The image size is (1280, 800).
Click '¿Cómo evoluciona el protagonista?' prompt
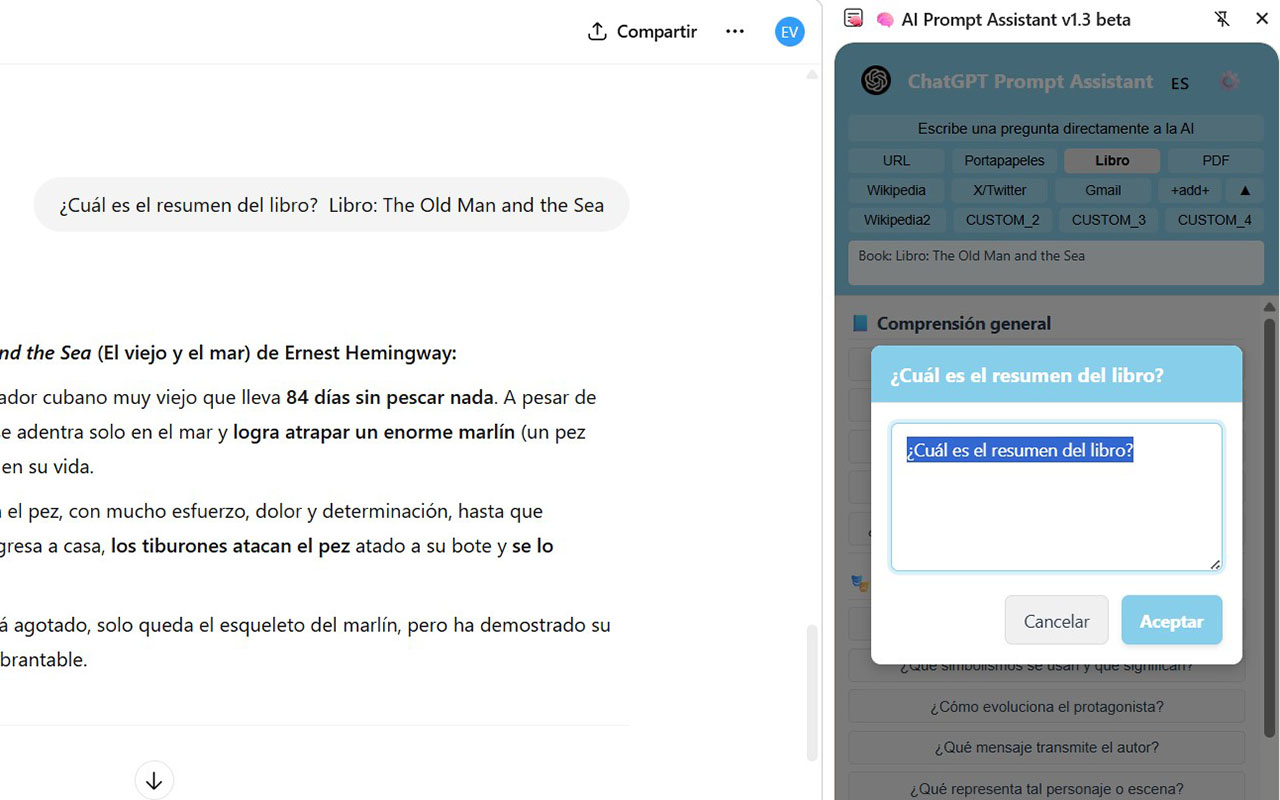[x=1047, y=707]
